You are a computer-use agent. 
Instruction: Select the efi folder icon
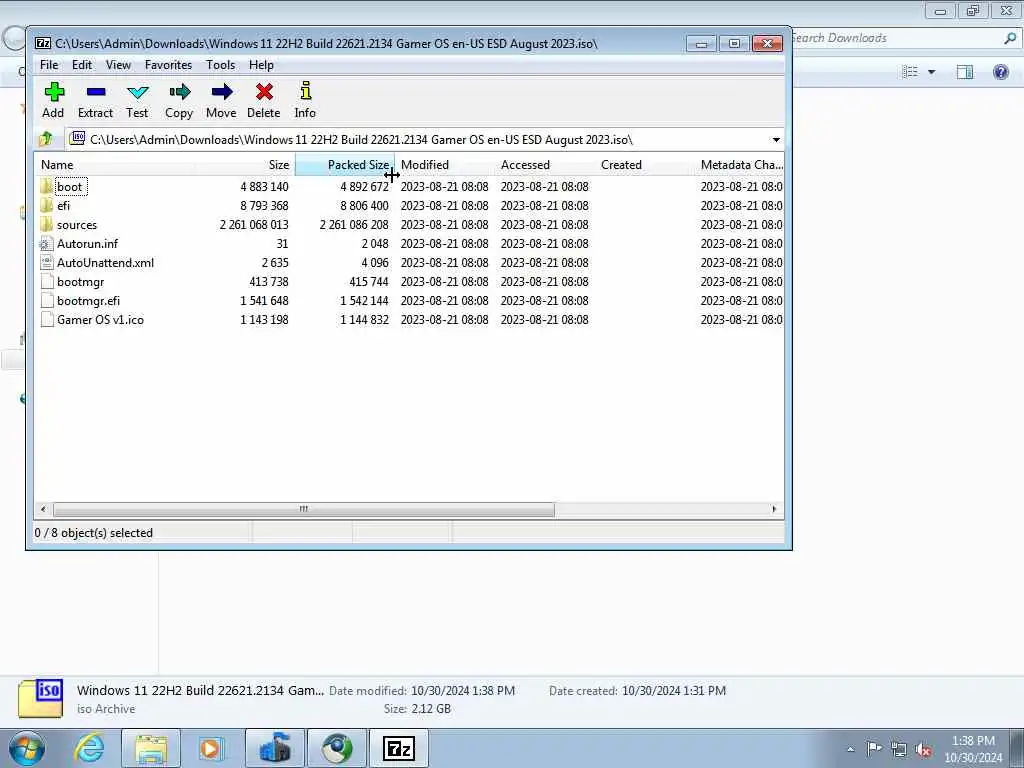click(46, 206)
